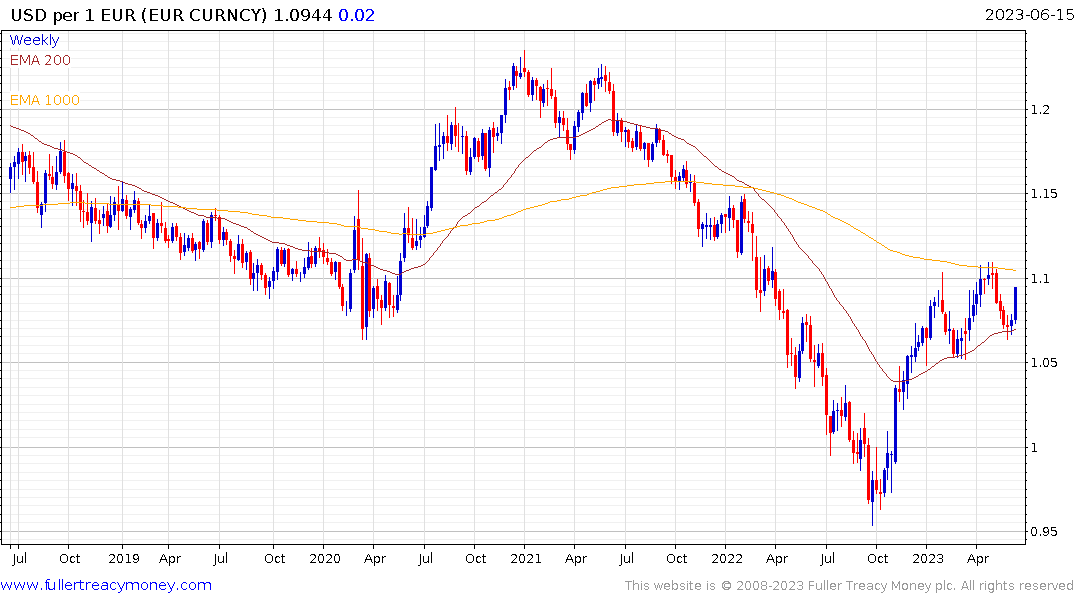Image resolution: width=1075 pixels, height=600 pixels.
Task: Select the last price value 1.0944
Action: (303, 15)
